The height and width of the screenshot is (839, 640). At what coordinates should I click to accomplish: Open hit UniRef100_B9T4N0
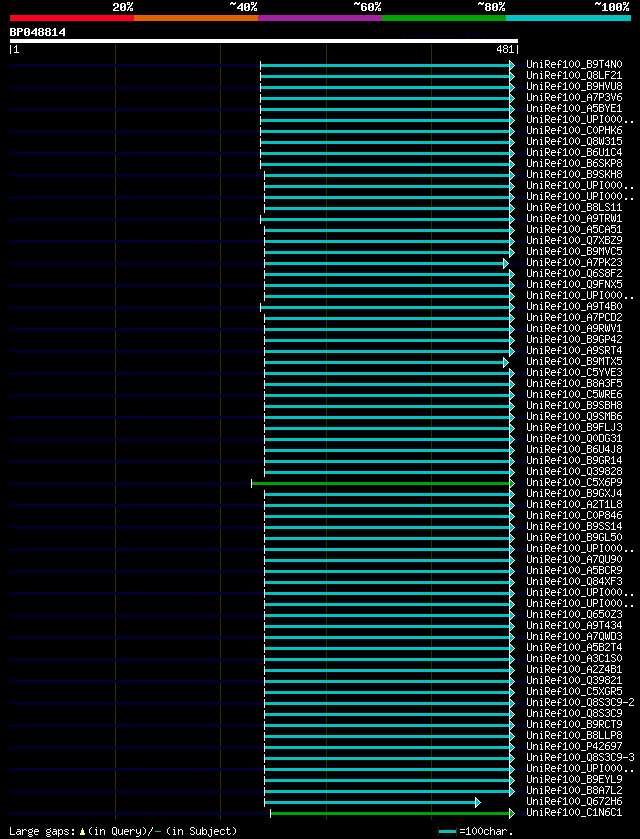pos(574,65)
